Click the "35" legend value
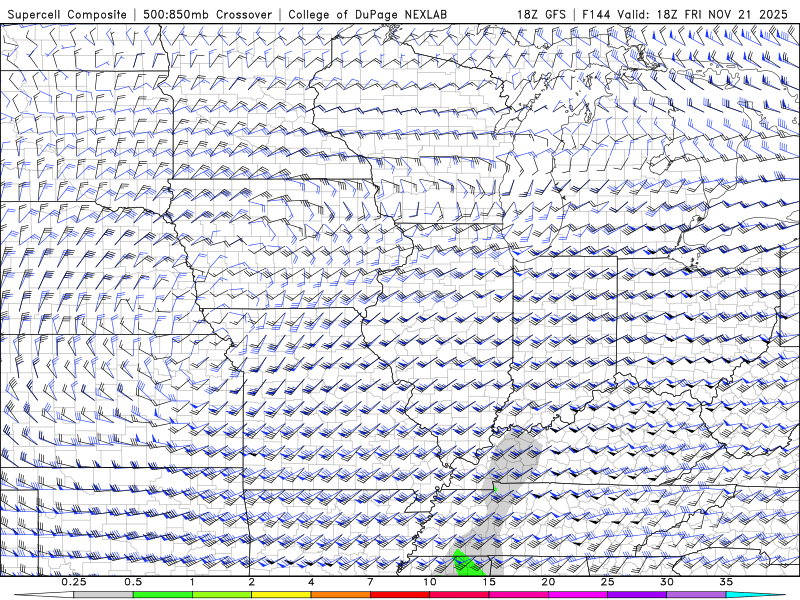Viewport: 800px width, 600px height. tap(726, 582)
